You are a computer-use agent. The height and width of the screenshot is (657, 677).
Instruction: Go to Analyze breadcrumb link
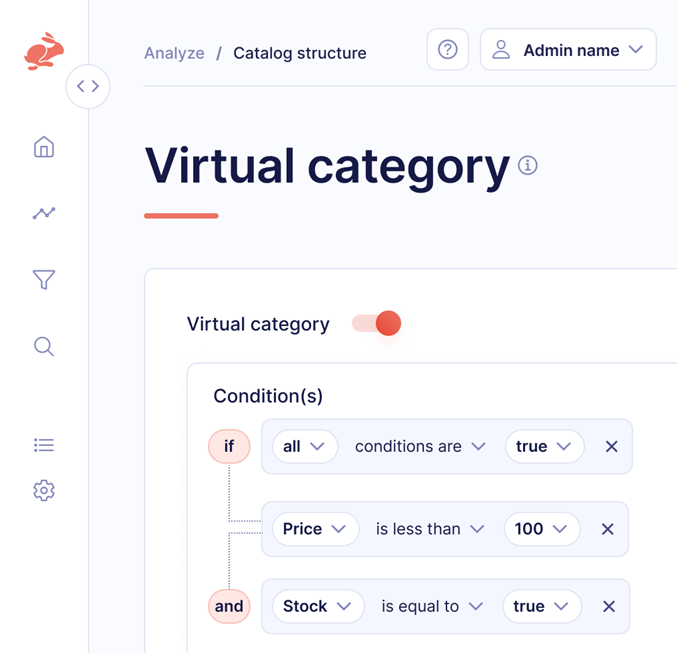pyautogui.click(x=174, y=53)
